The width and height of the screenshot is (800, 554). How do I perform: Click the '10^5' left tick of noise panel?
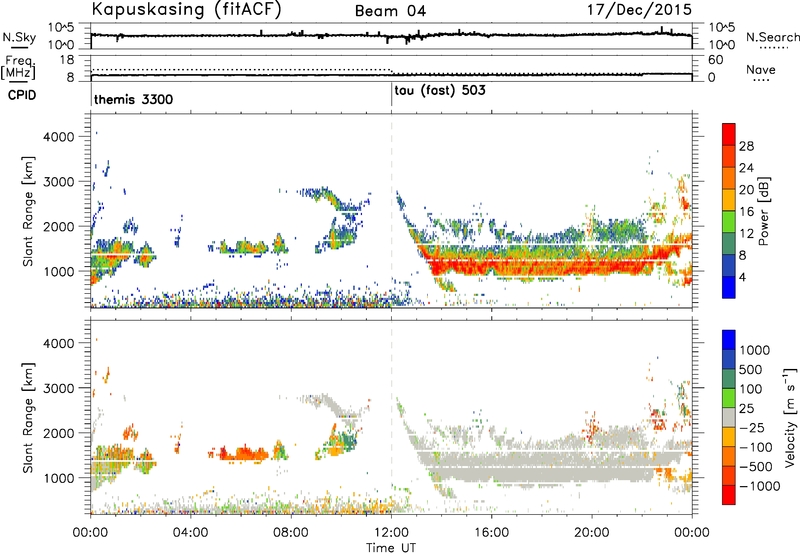[61, 28]
